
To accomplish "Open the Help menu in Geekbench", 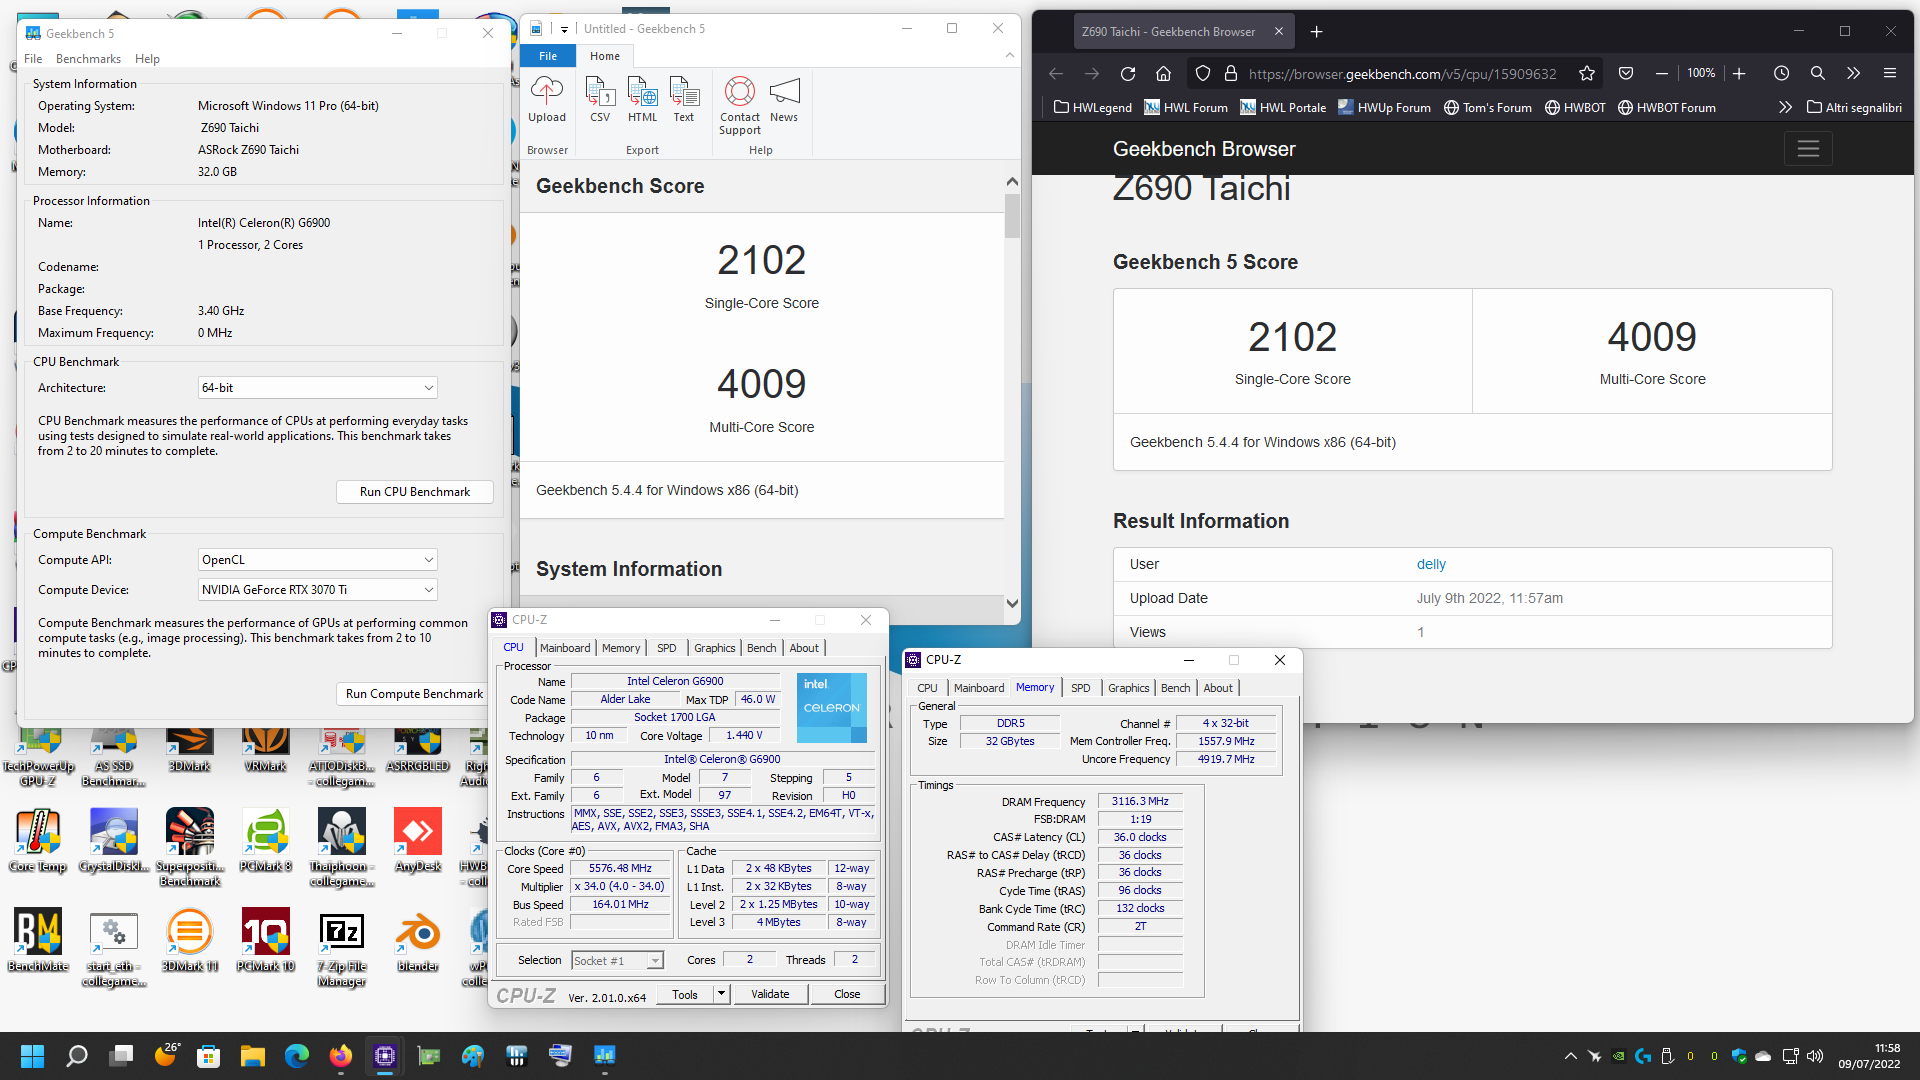I will coord(147,59).
